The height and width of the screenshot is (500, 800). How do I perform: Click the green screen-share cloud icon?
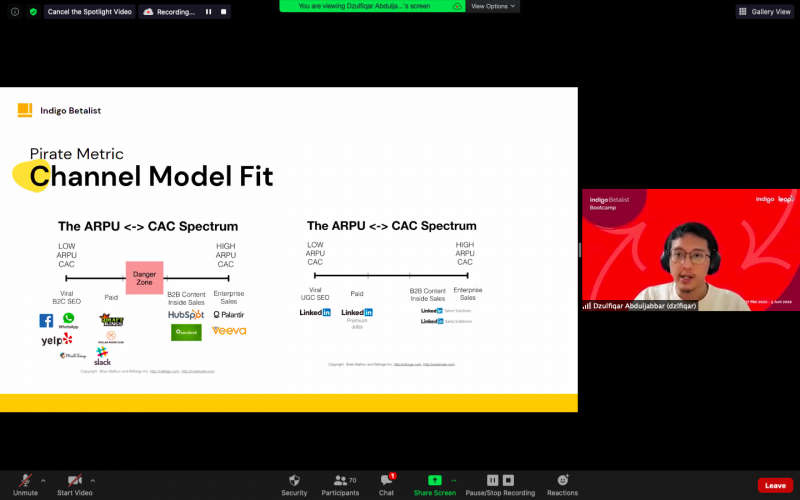click(x=457, y=6)
